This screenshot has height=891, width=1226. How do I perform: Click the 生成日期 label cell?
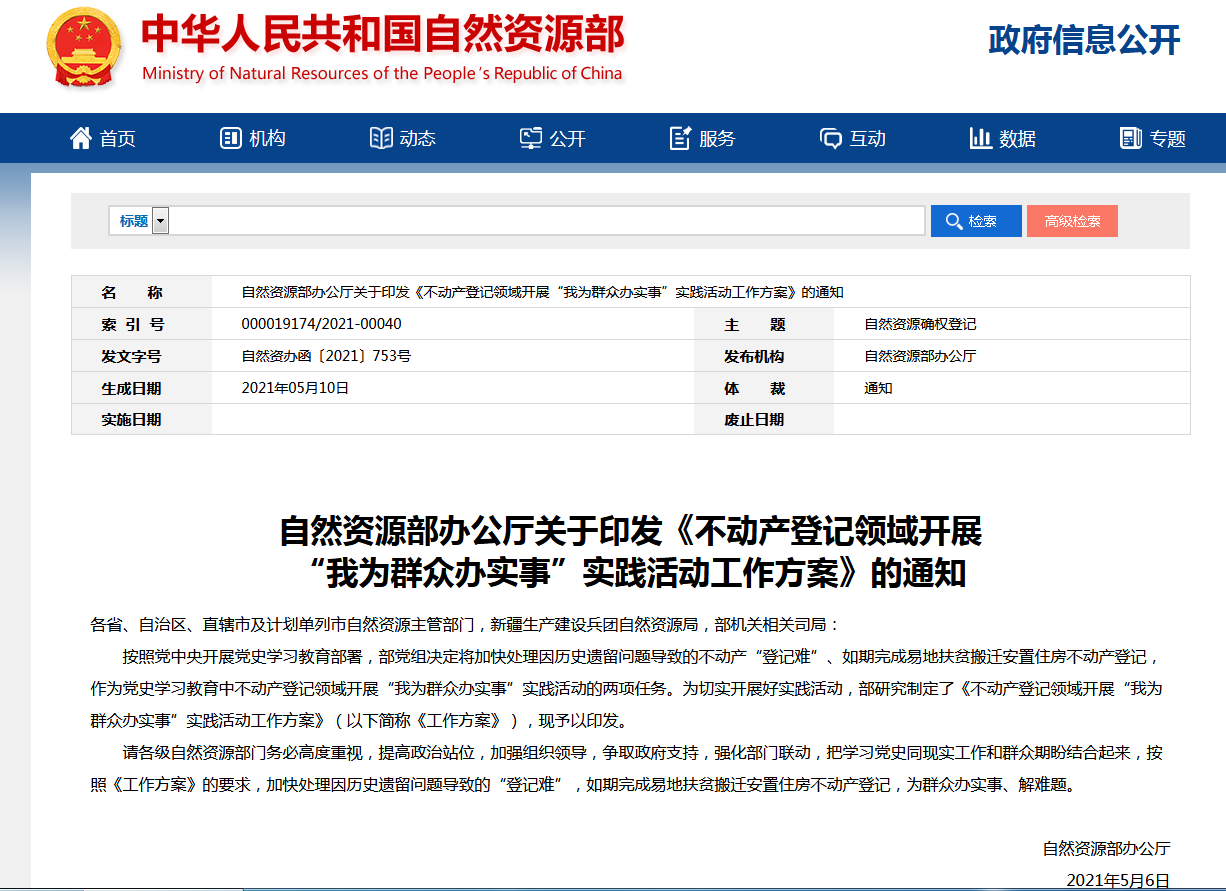(142, 388)
